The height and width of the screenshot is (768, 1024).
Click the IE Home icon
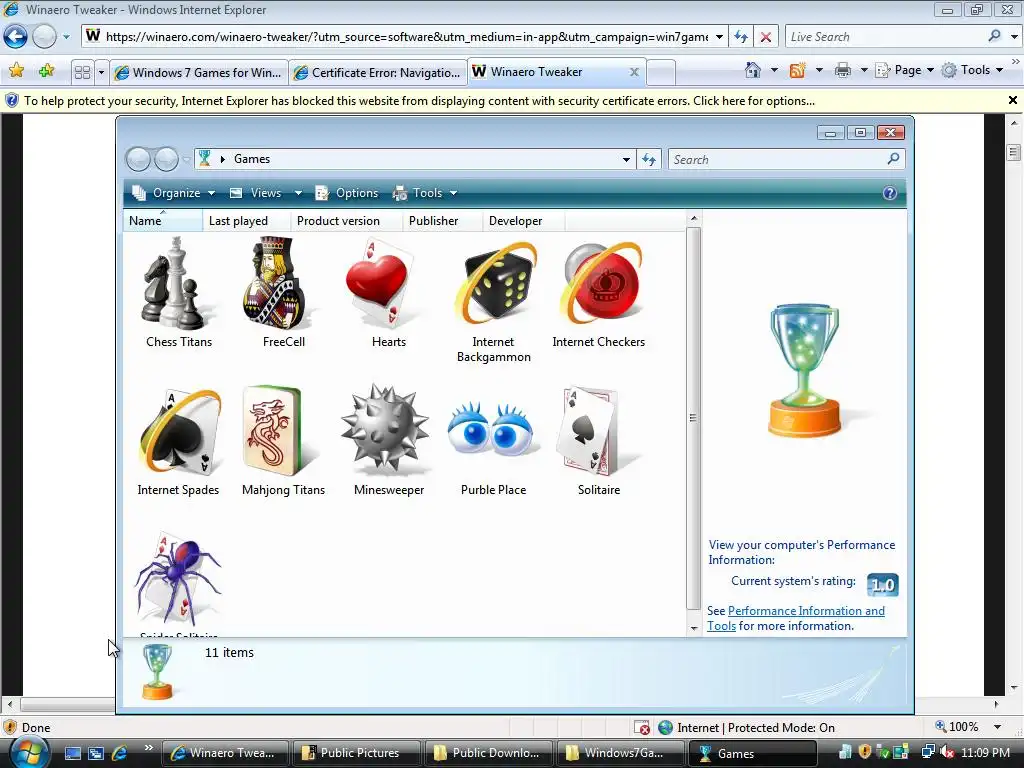(752, 70)
